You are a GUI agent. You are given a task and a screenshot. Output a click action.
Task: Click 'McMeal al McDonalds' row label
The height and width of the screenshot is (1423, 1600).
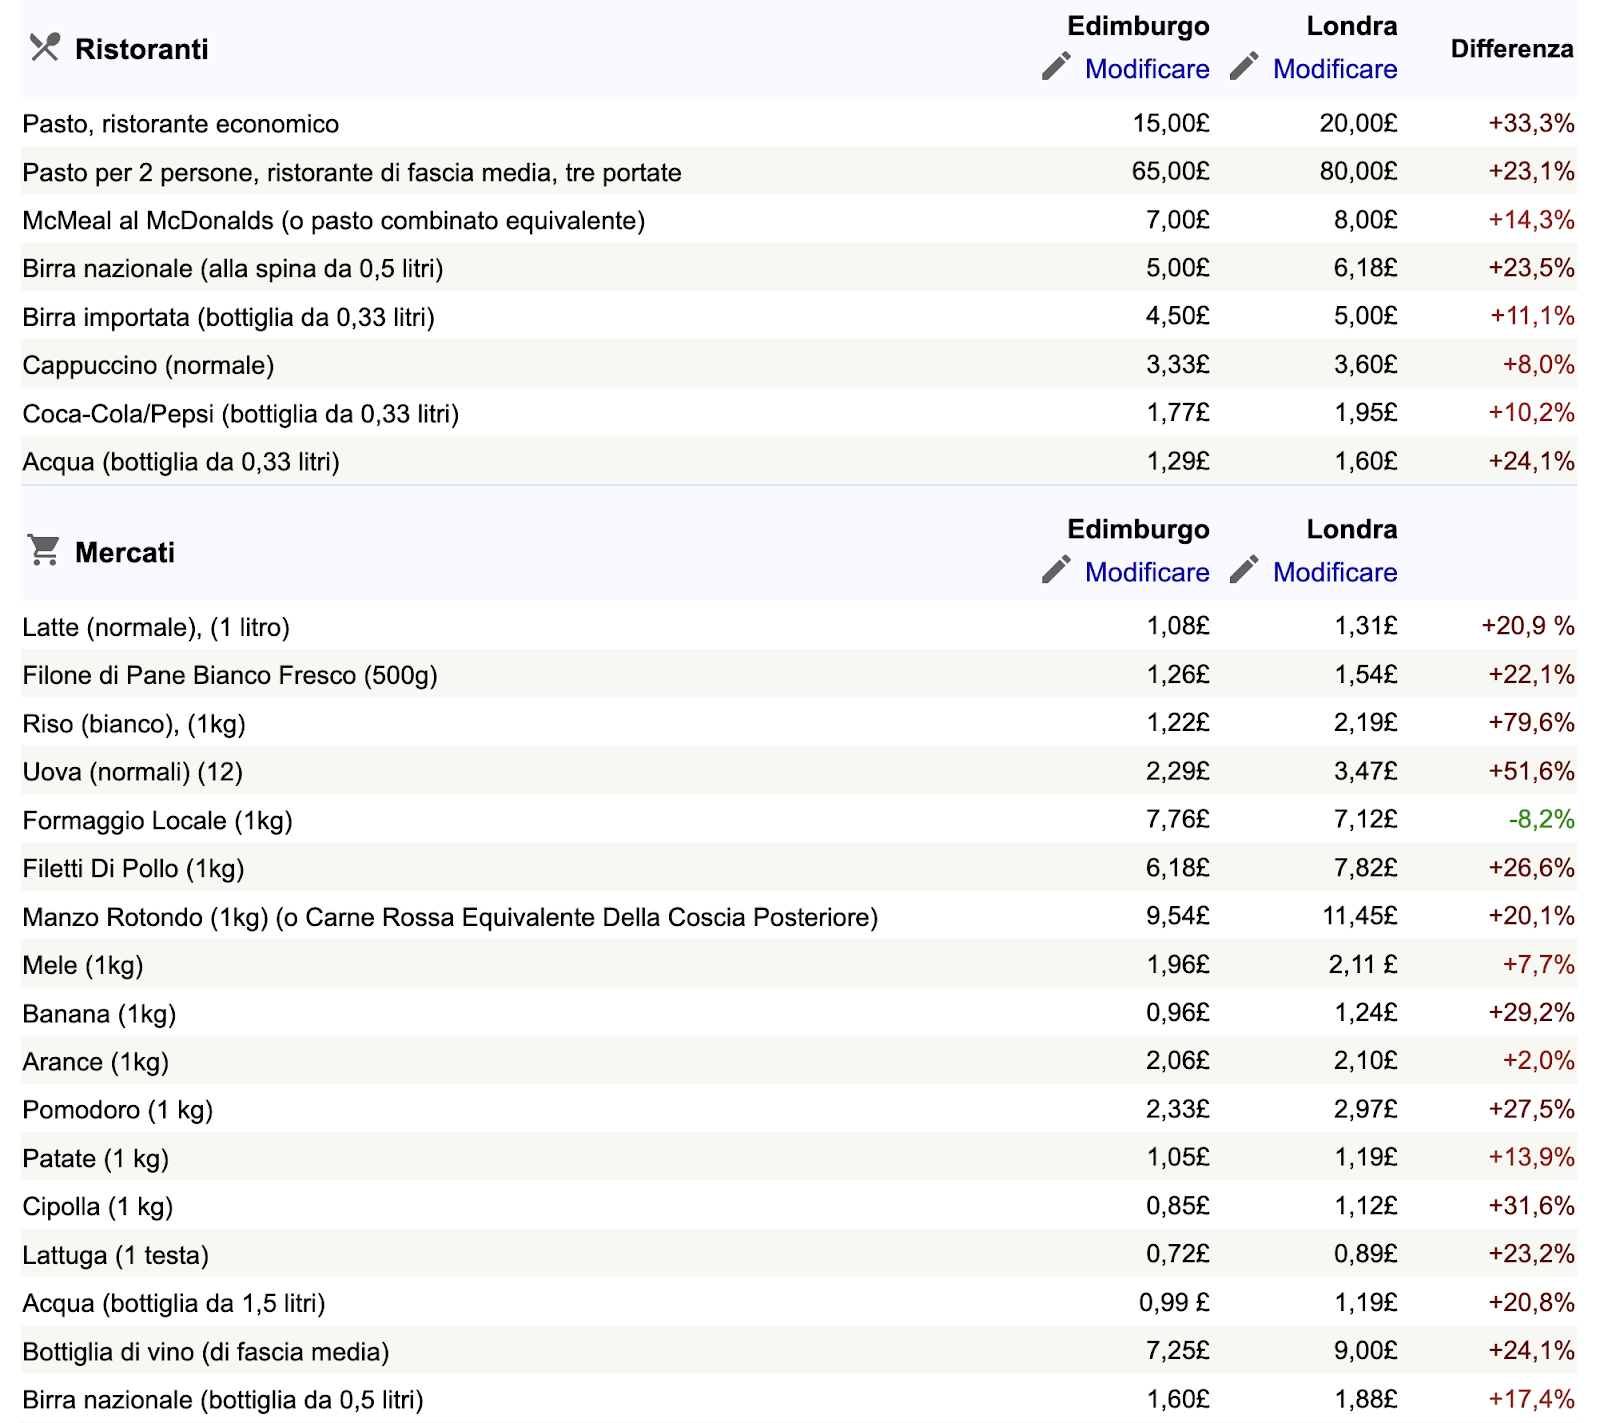(x=334, y=220)
